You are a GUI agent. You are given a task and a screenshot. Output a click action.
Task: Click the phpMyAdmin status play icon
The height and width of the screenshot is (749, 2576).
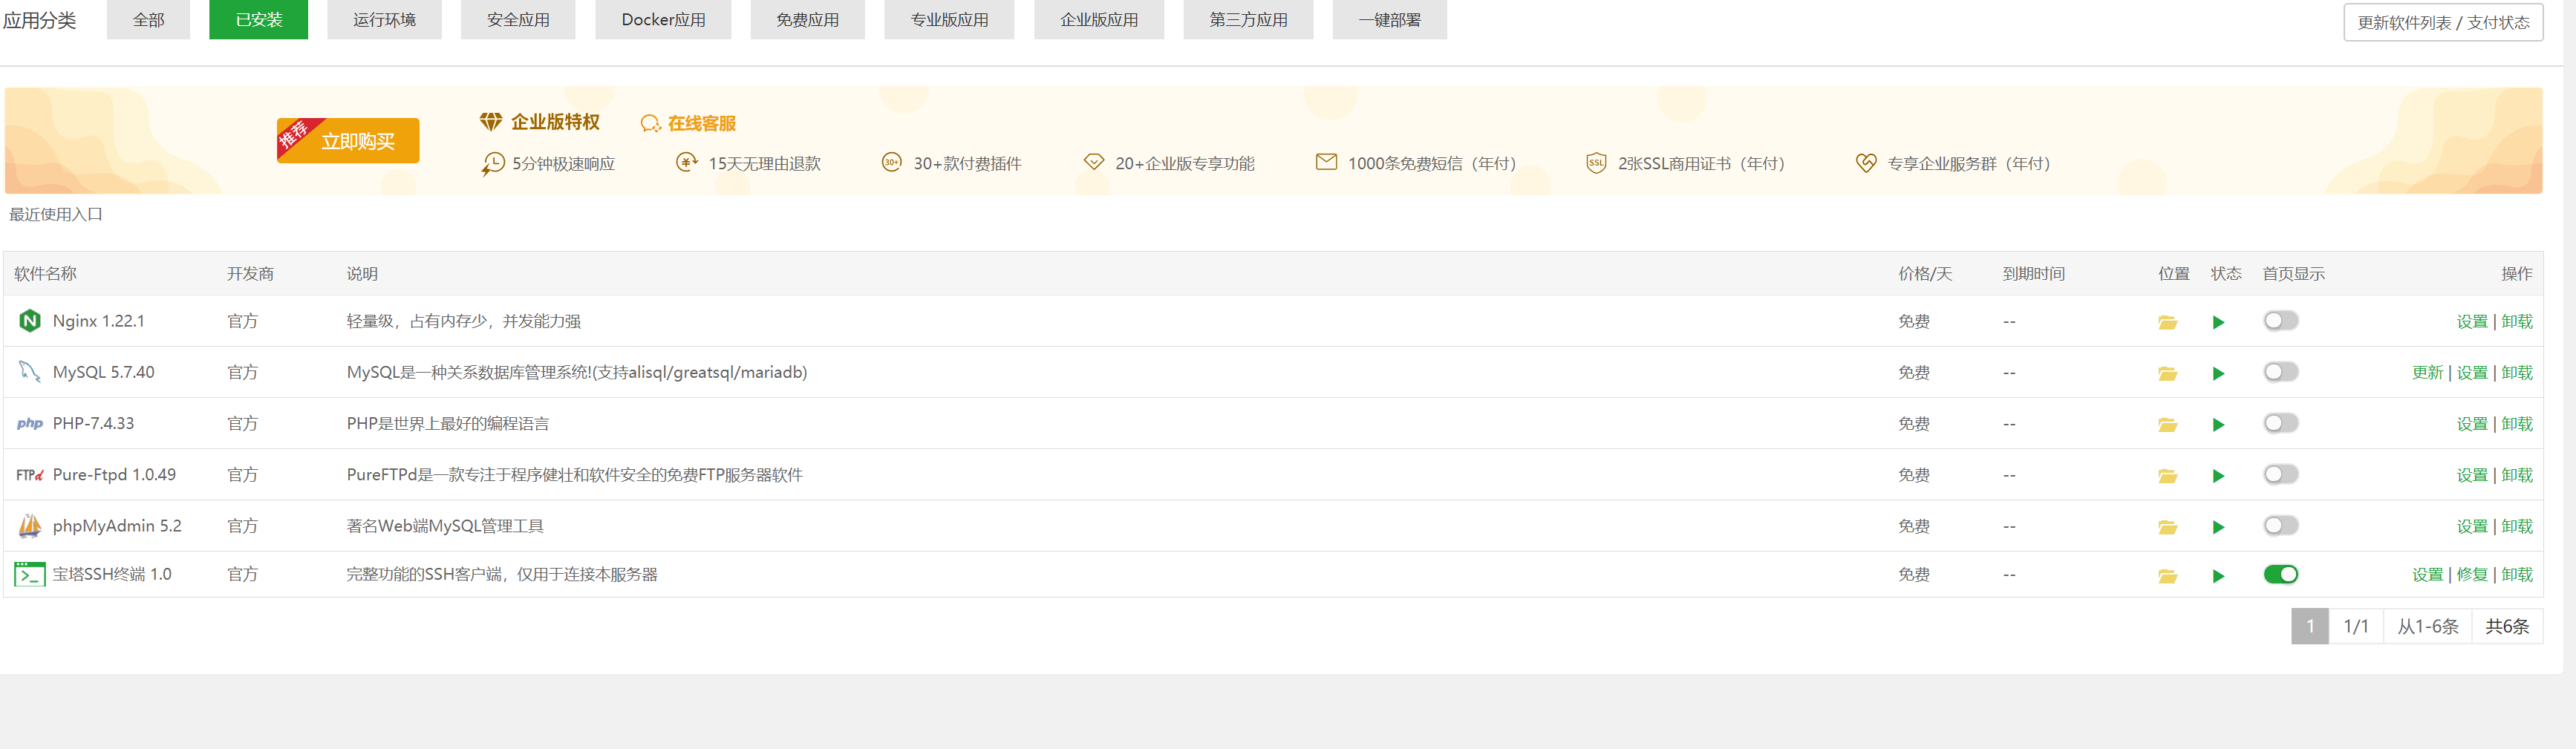2218,527
